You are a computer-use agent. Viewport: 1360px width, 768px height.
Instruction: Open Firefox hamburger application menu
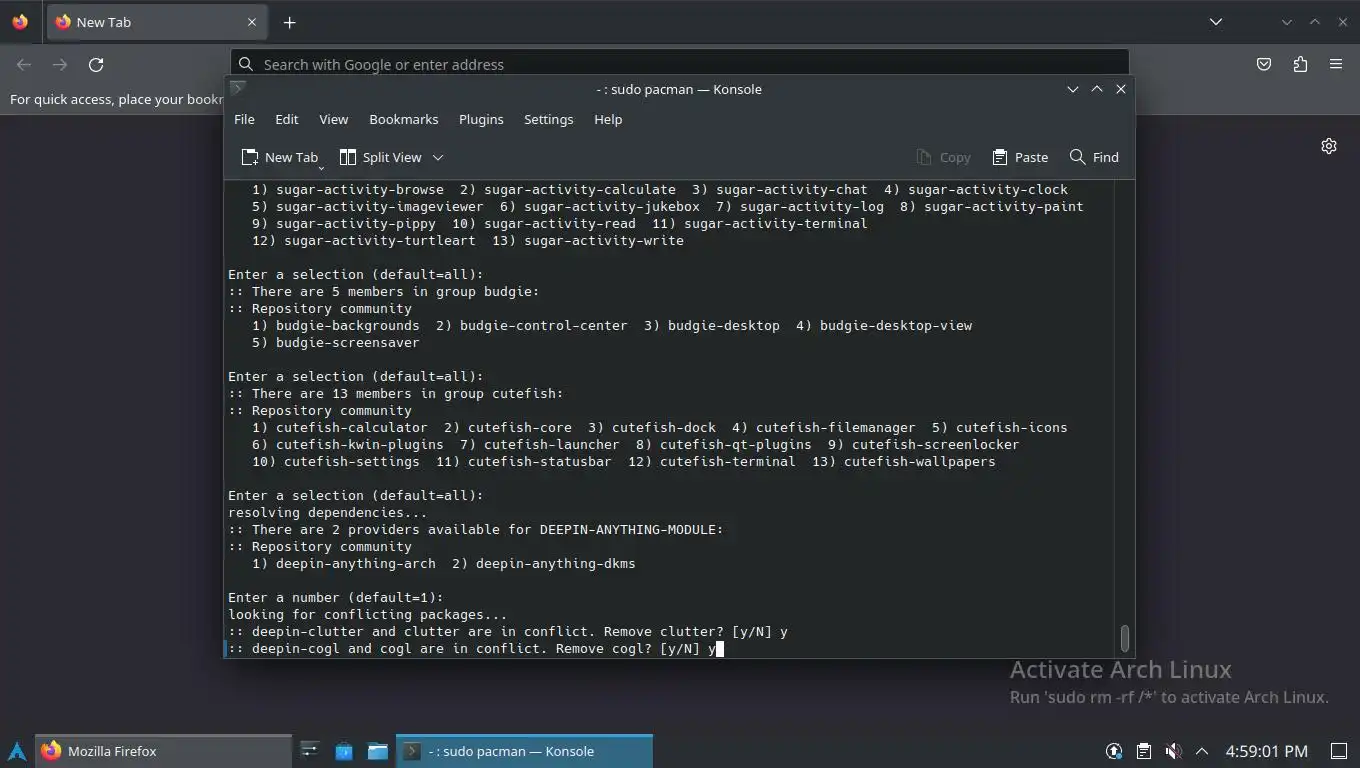pos(1336,64)
